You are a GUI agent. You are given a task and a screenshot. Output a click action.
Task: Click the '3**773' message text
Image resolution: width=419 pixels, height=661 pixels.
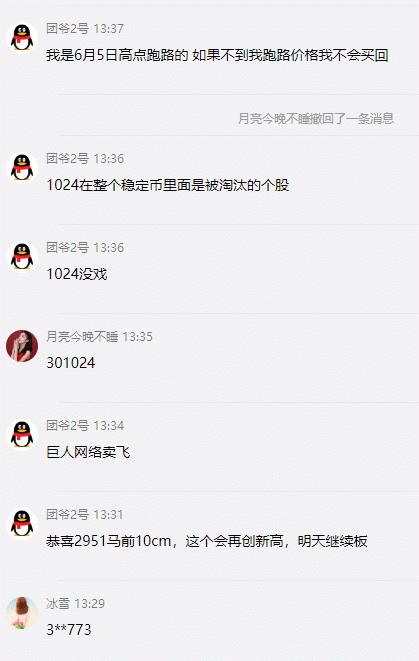pyautogui.click(x=69, y=630)
